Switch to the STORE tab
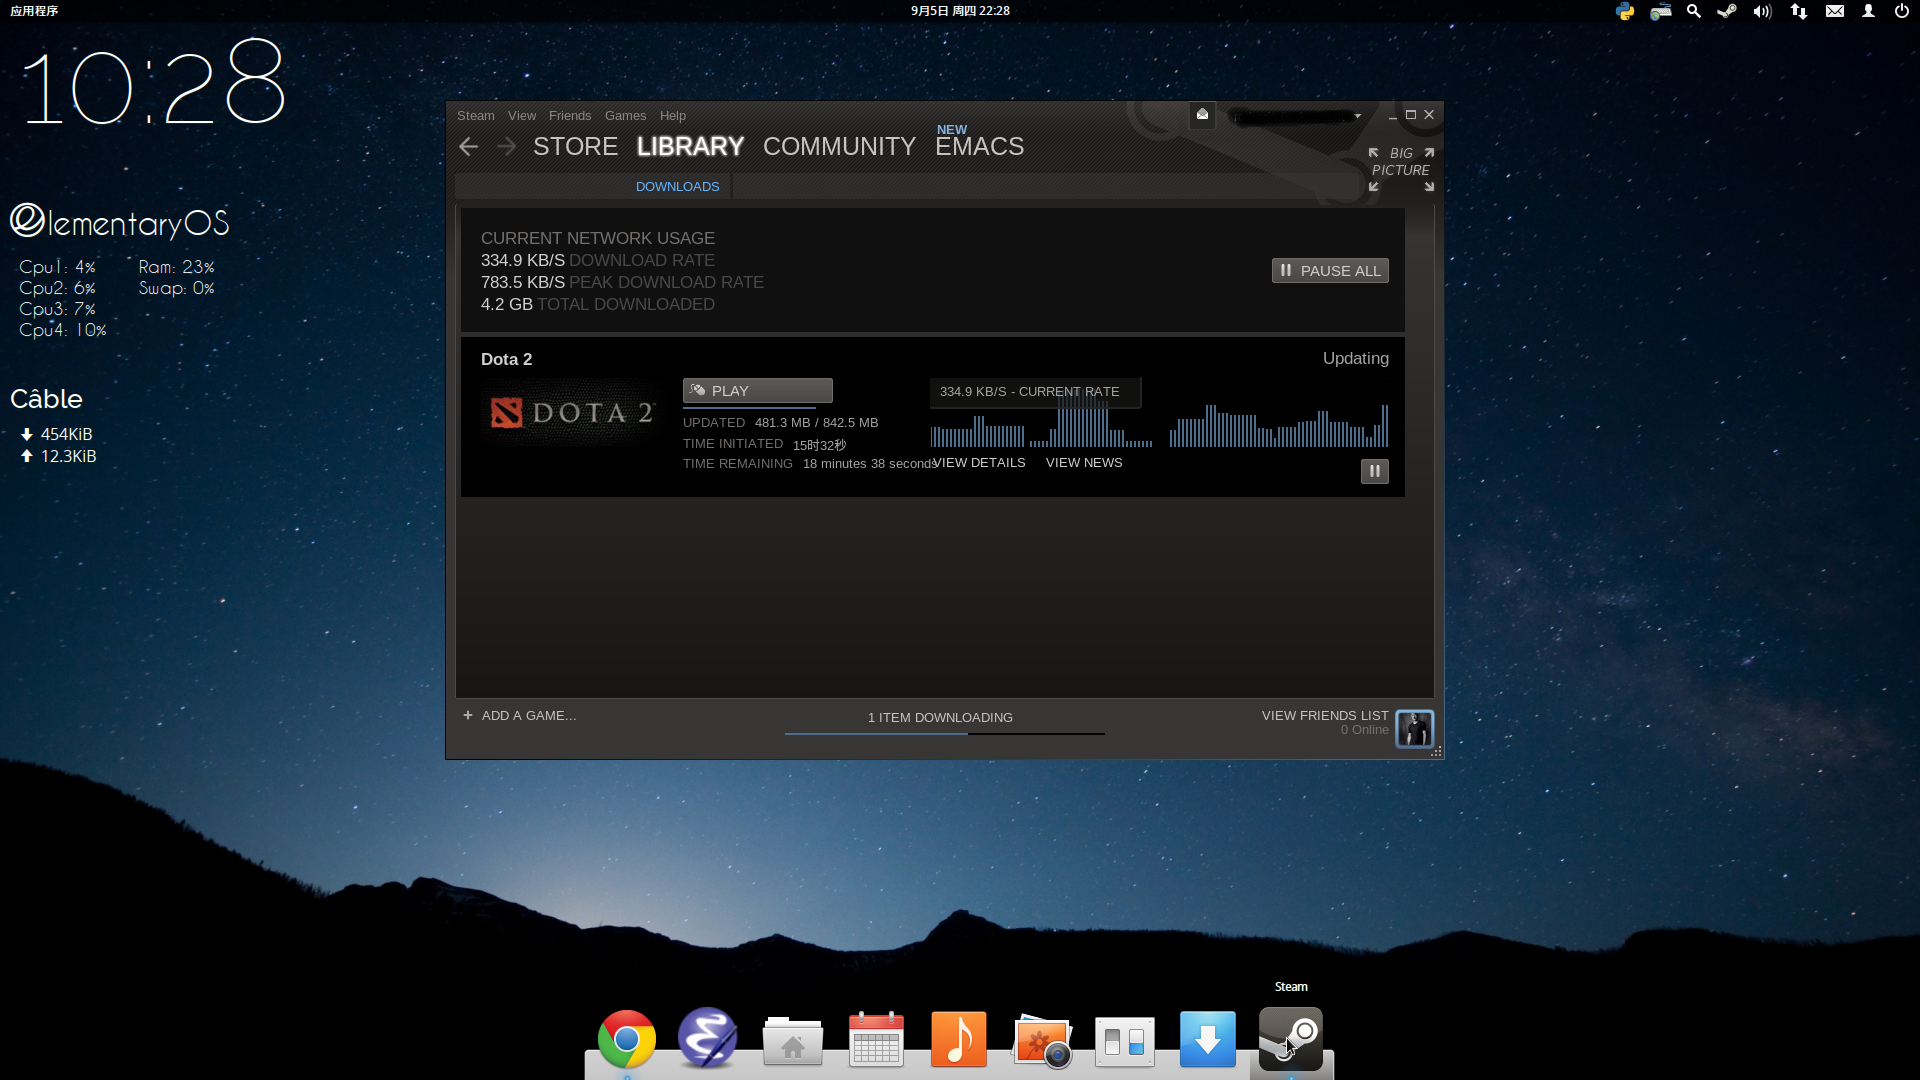Screen dimensions: 1920x1080 pos(575,147)
